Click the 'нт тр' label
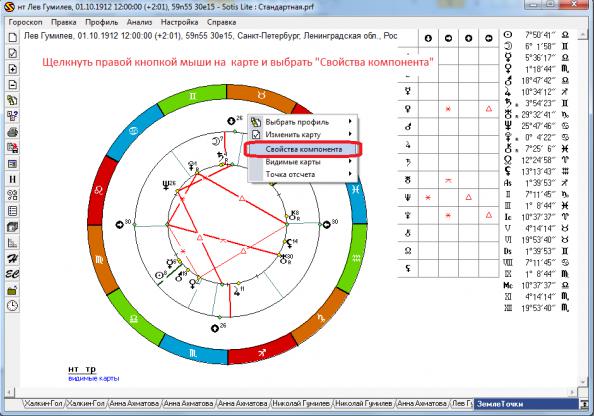Screen dimensions: 594x416 click(82, 369)
